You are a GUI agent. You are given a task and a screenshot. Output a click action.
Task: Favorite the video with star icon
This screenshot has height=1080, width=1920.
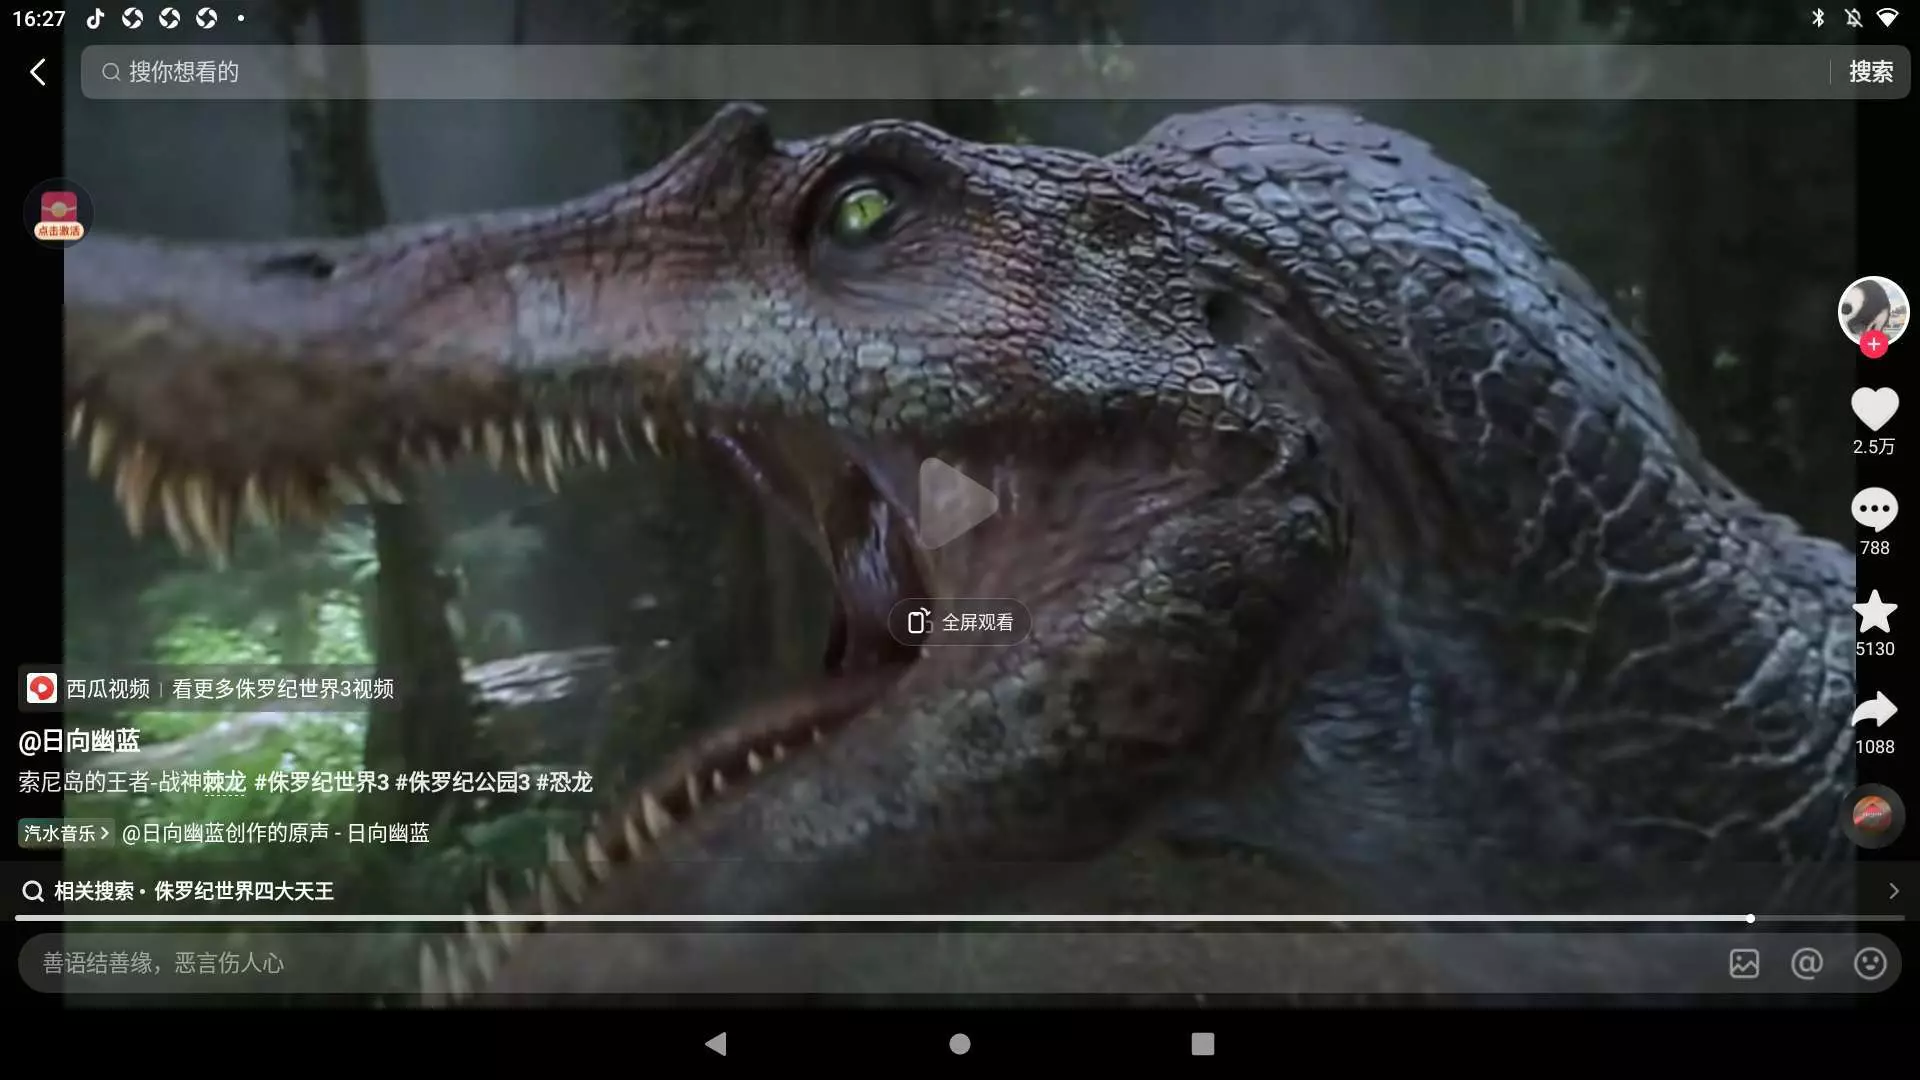(x=1874, y=612)
